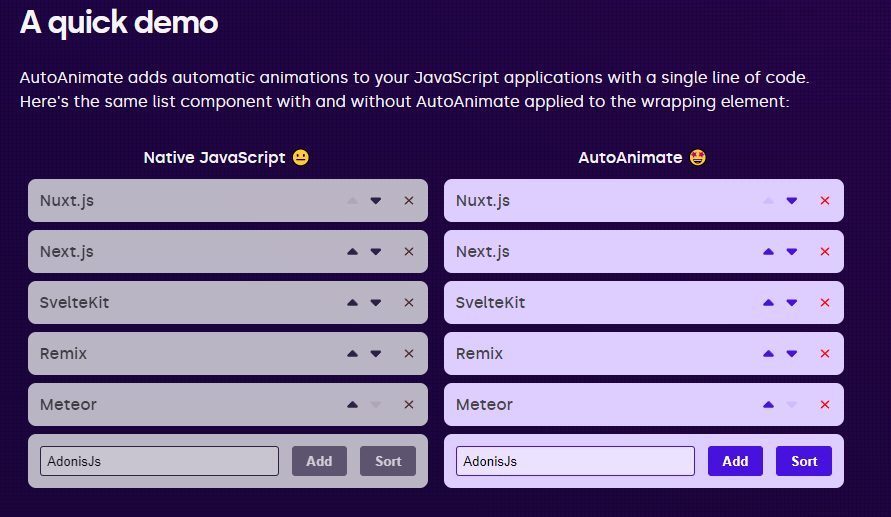Move Next.js up in AutoAnimate list
This screenshot has width=891, height=517.
[x=768, y=252]
